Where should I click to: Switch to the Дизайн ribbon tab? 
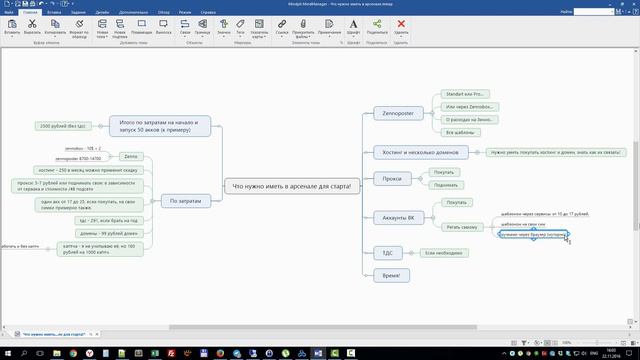click(102, 12)
